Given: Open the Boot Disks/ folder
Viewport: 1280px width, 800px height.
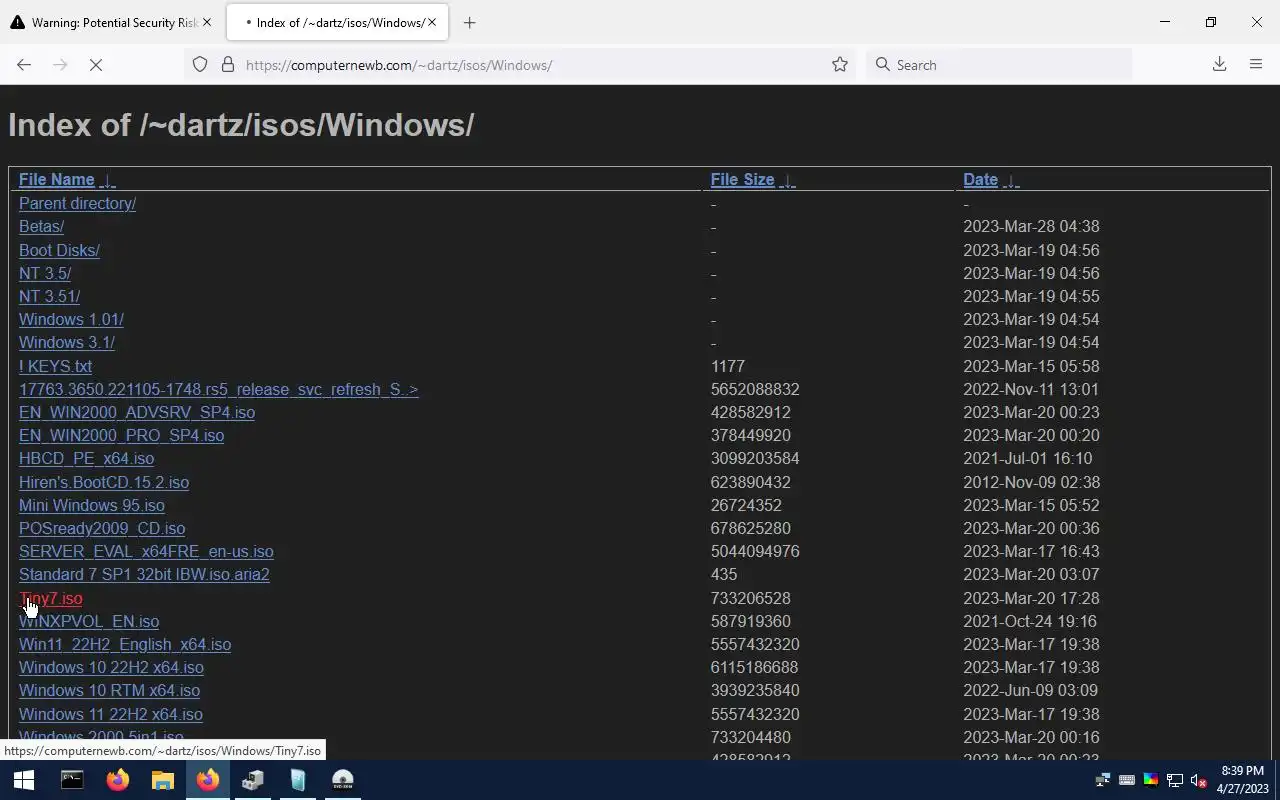Looking at the screenshot, I should point(59,250).
